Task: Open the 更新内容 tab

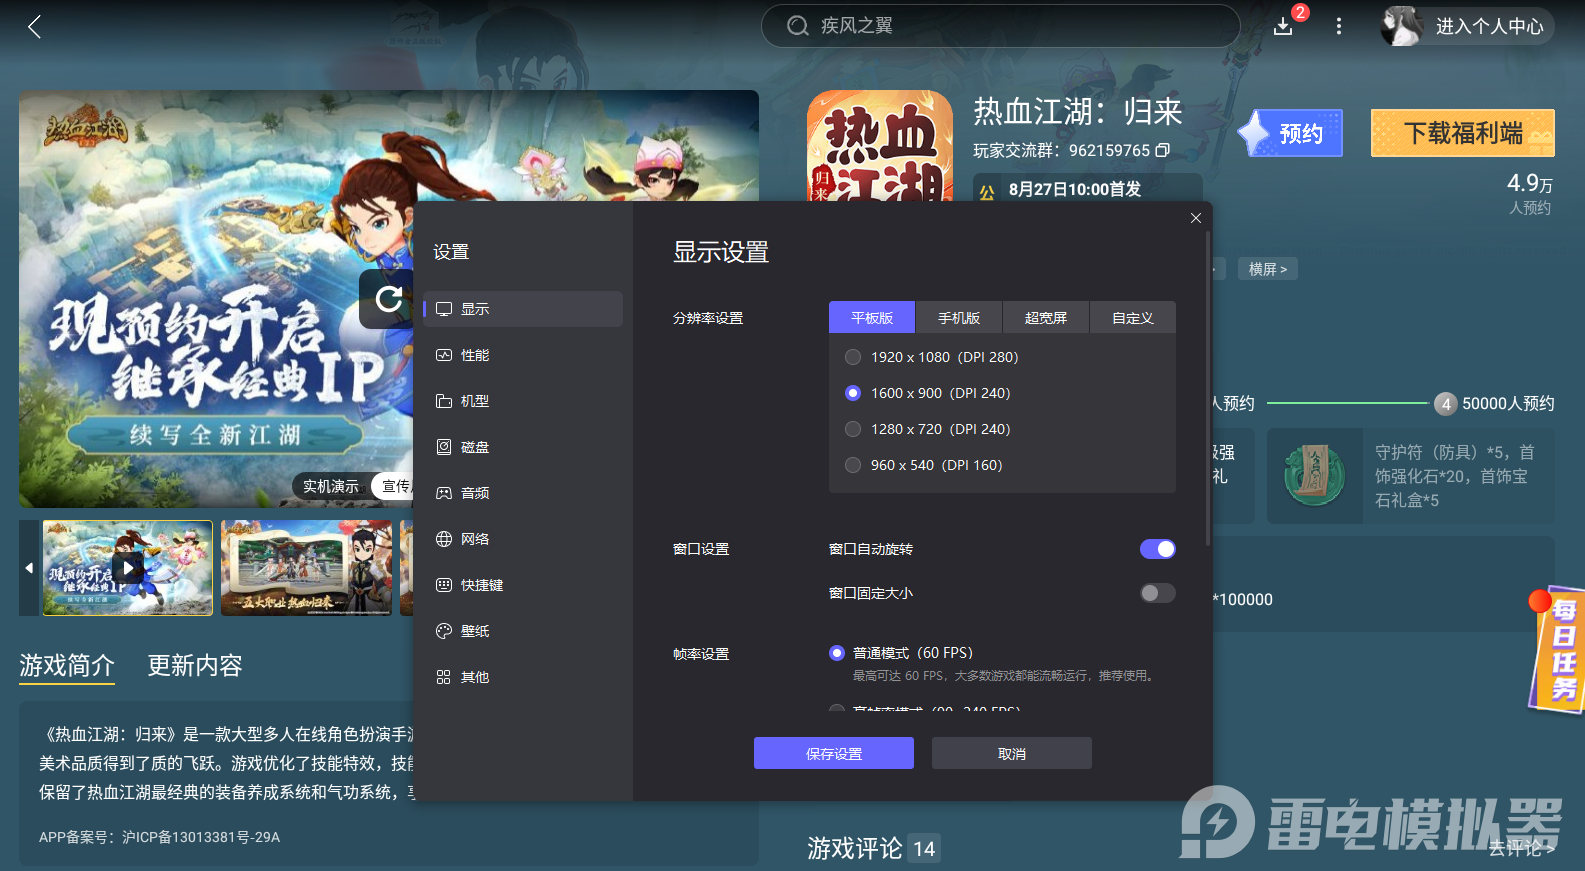Action: [x=195, y=666]
